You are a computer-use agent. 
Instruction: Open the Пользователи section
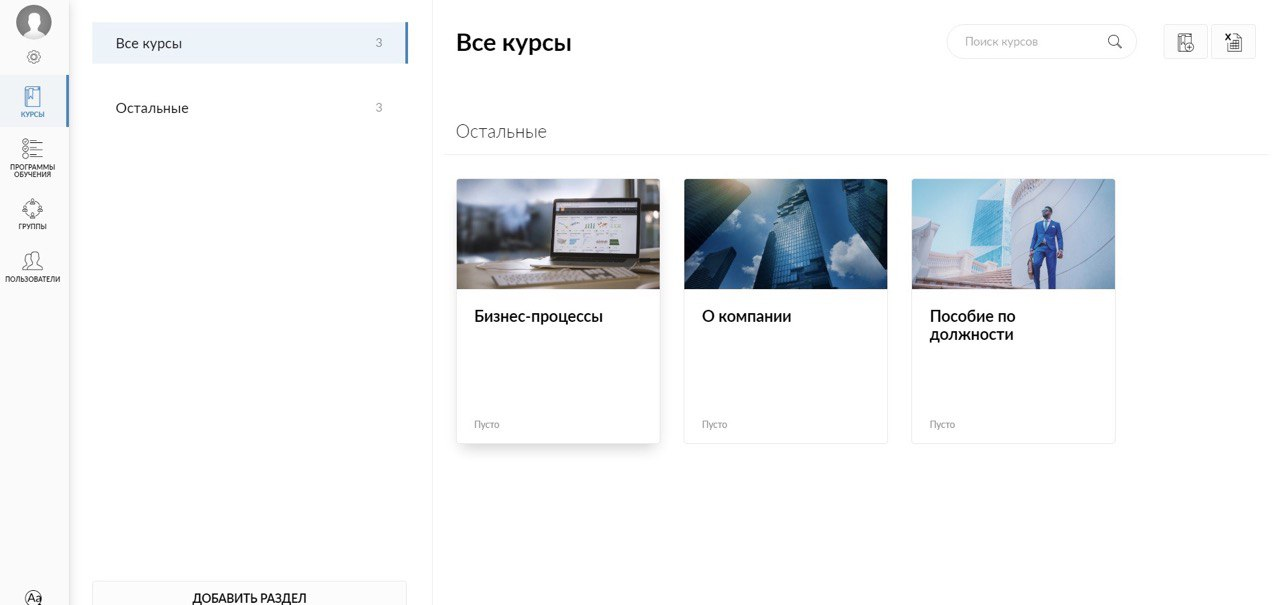[x=33, y=267]
